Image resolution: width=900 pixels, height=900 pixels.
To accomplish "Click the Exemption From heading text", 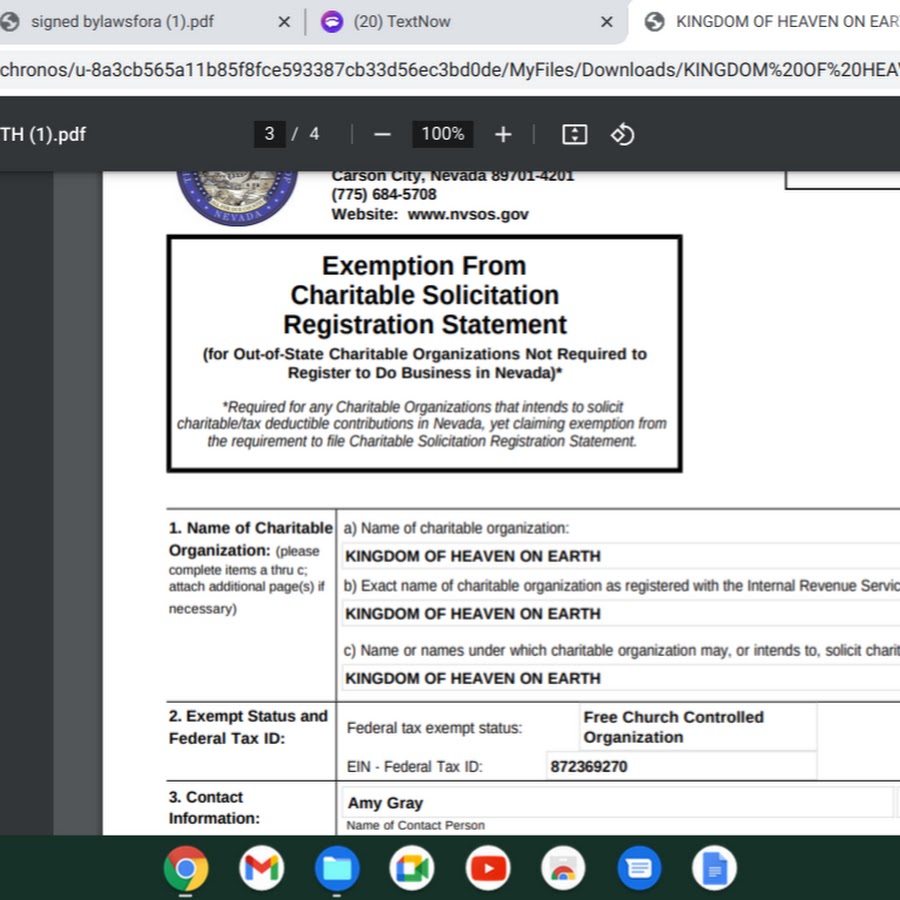I will pos(424,266).
